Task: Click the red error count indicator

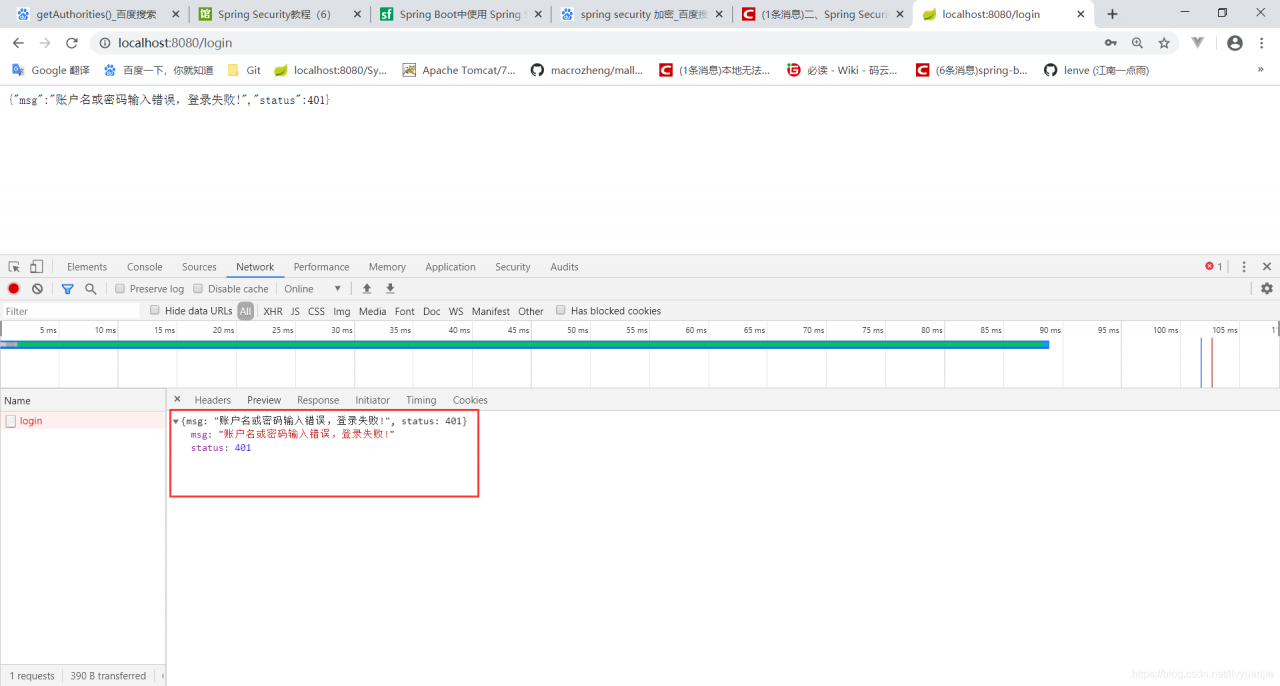Action: point(1213,267)
